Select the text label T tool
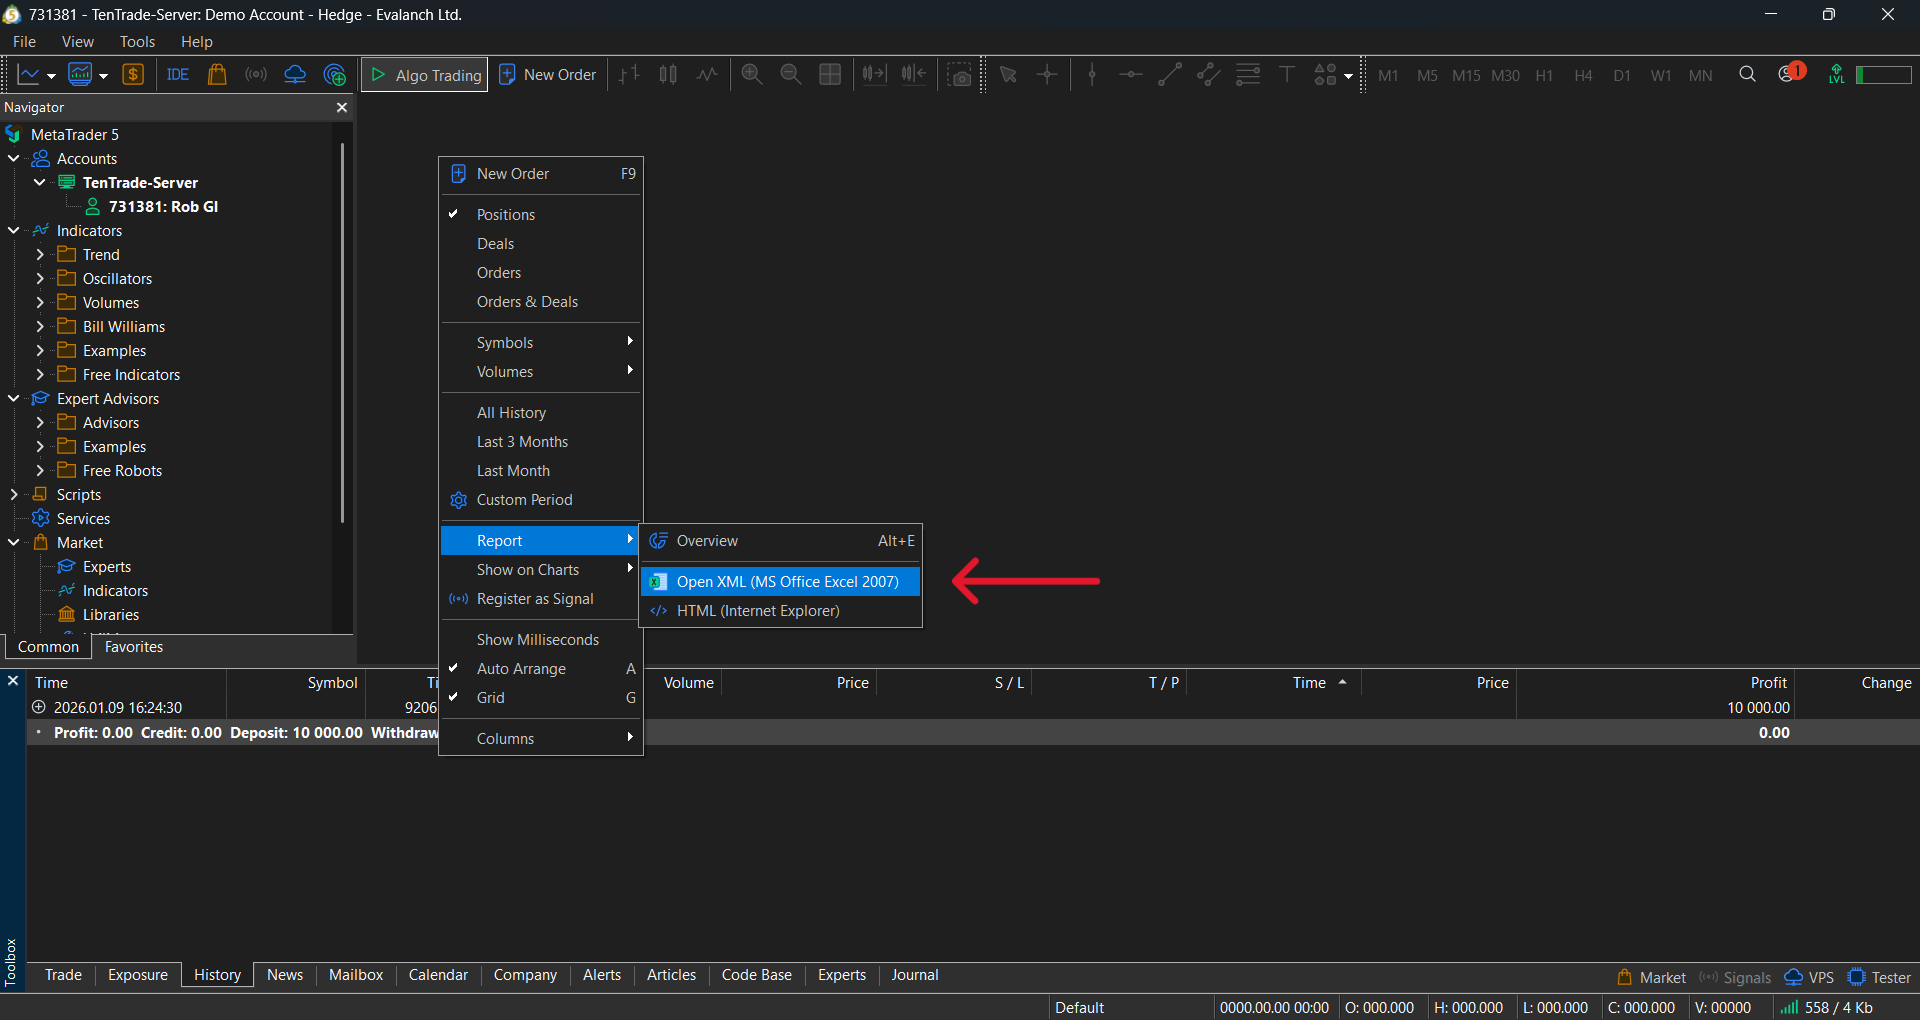 point(1287,75)
